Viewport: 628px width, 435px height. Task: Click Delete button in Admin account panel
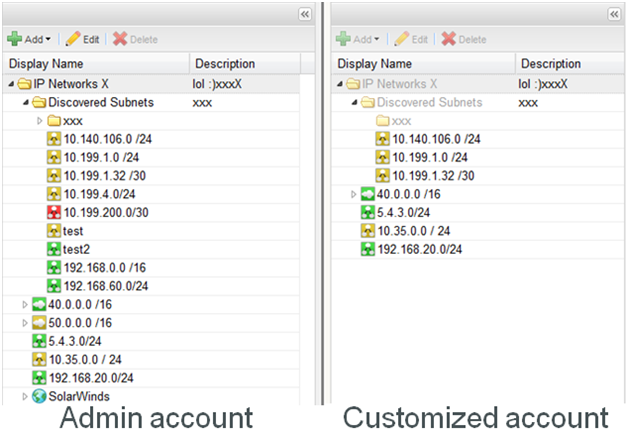coord(135,39)
